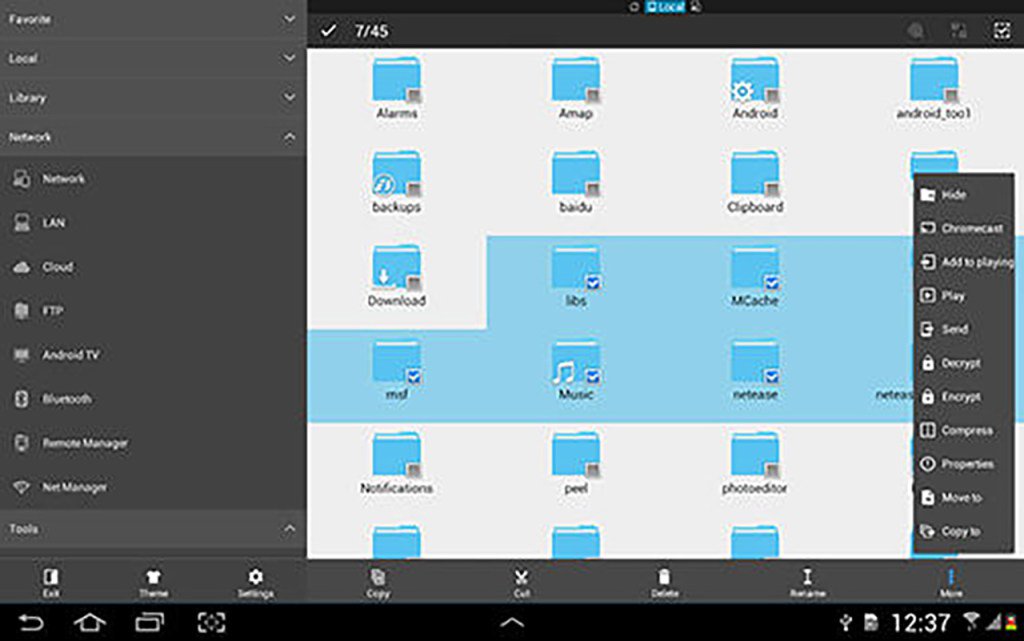1024x641 pixels.
Task: Open the Amap folder
Action: (x=575, y=88)
